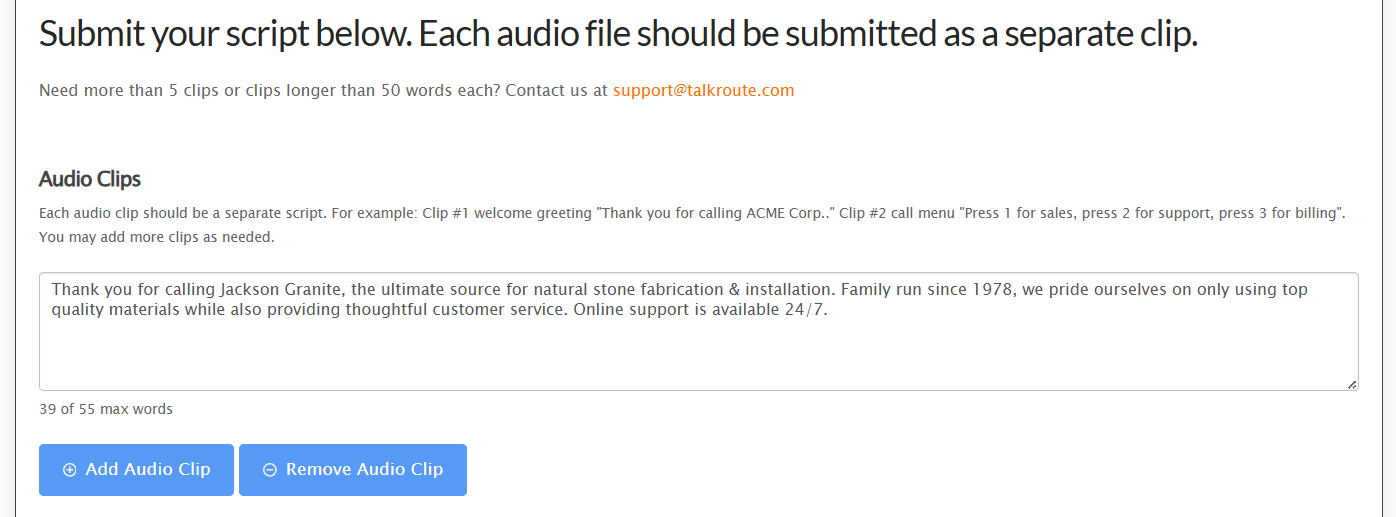This screenshot has width=1396, height=517.
Task: Place cursor on "Jackson Granite" in the script
Action: pos(282,290)
